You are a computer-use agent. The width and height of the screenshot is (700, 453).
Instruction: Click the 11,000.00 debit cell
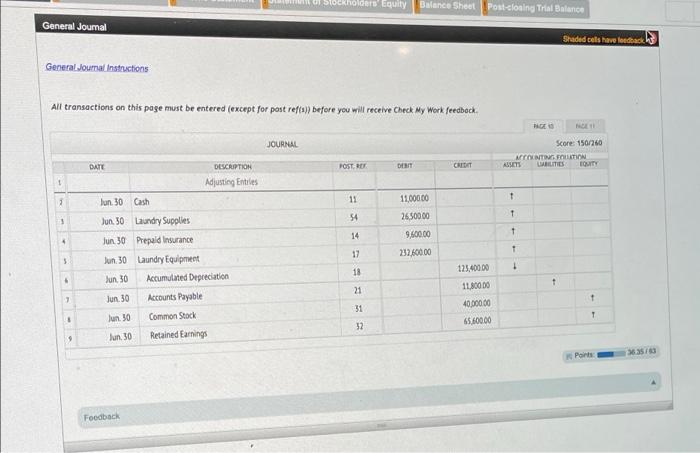click(405, 198)
